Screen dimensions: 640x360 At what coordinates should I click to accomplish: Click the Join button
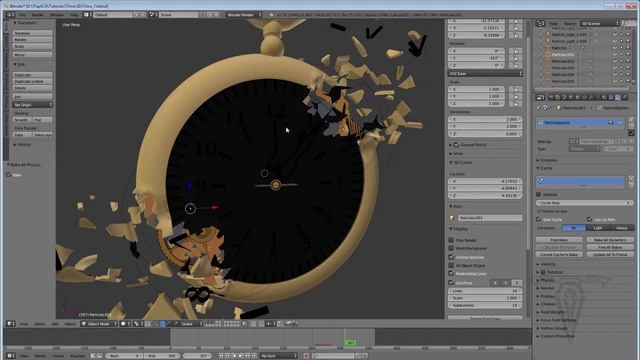click(x=32, y=97)
